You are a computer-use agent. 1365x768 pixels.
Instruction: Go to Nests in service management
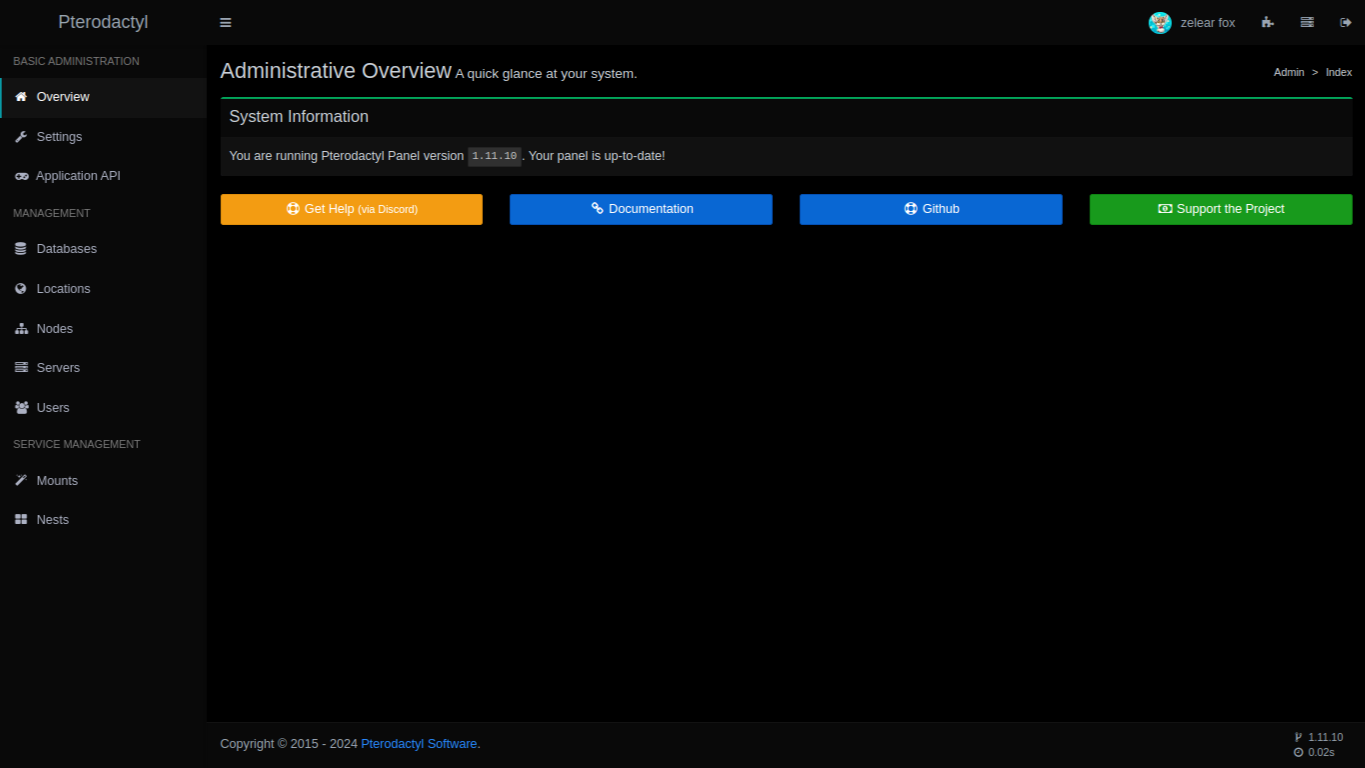[52, 520]
